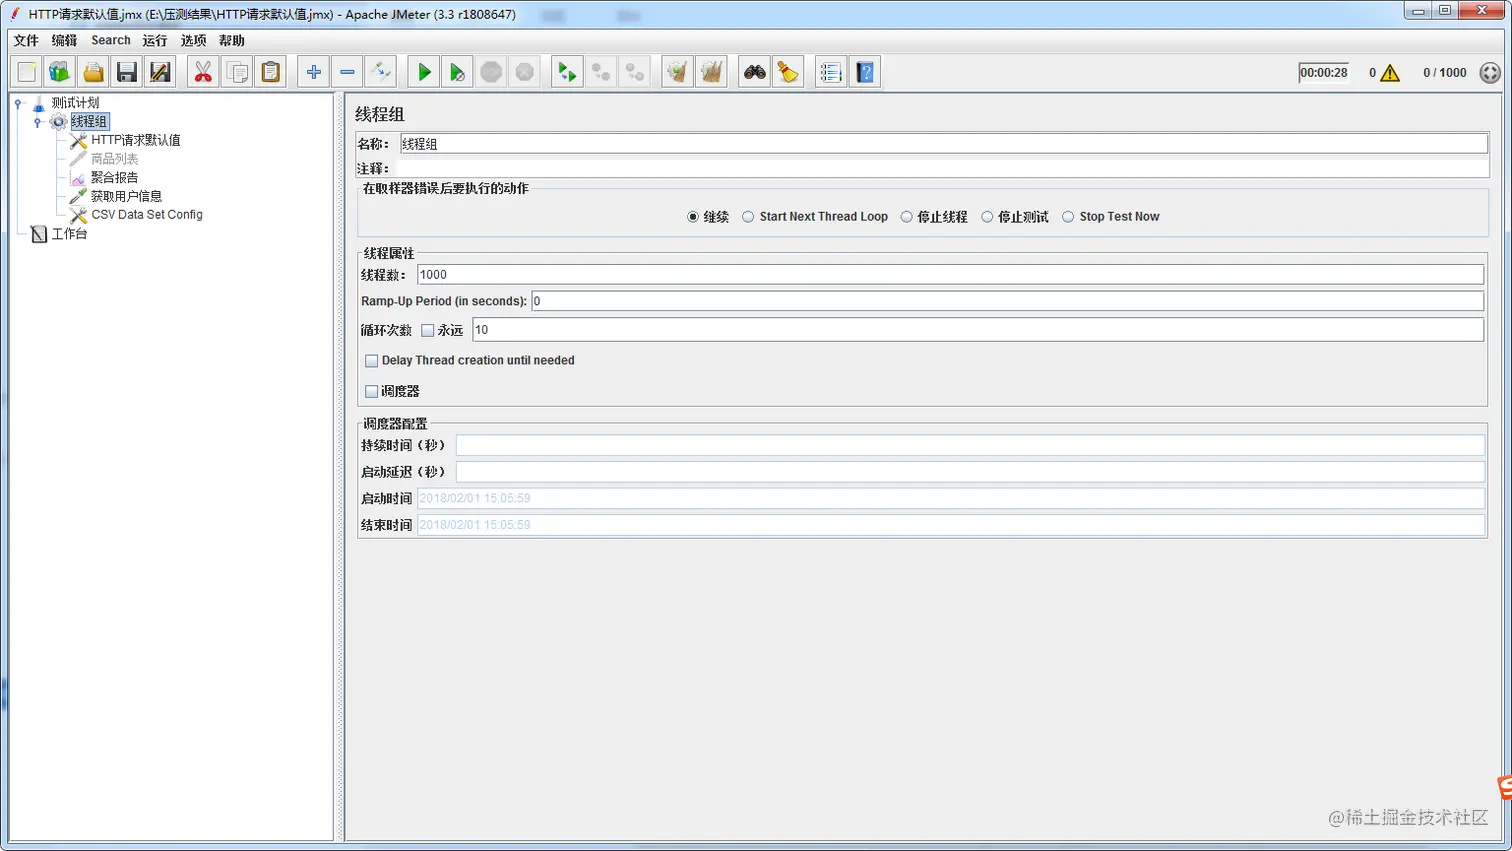This screenshot has width=1512, height=851.
Task: Click the Ramp-Up Period input field
Action: 1008,301
